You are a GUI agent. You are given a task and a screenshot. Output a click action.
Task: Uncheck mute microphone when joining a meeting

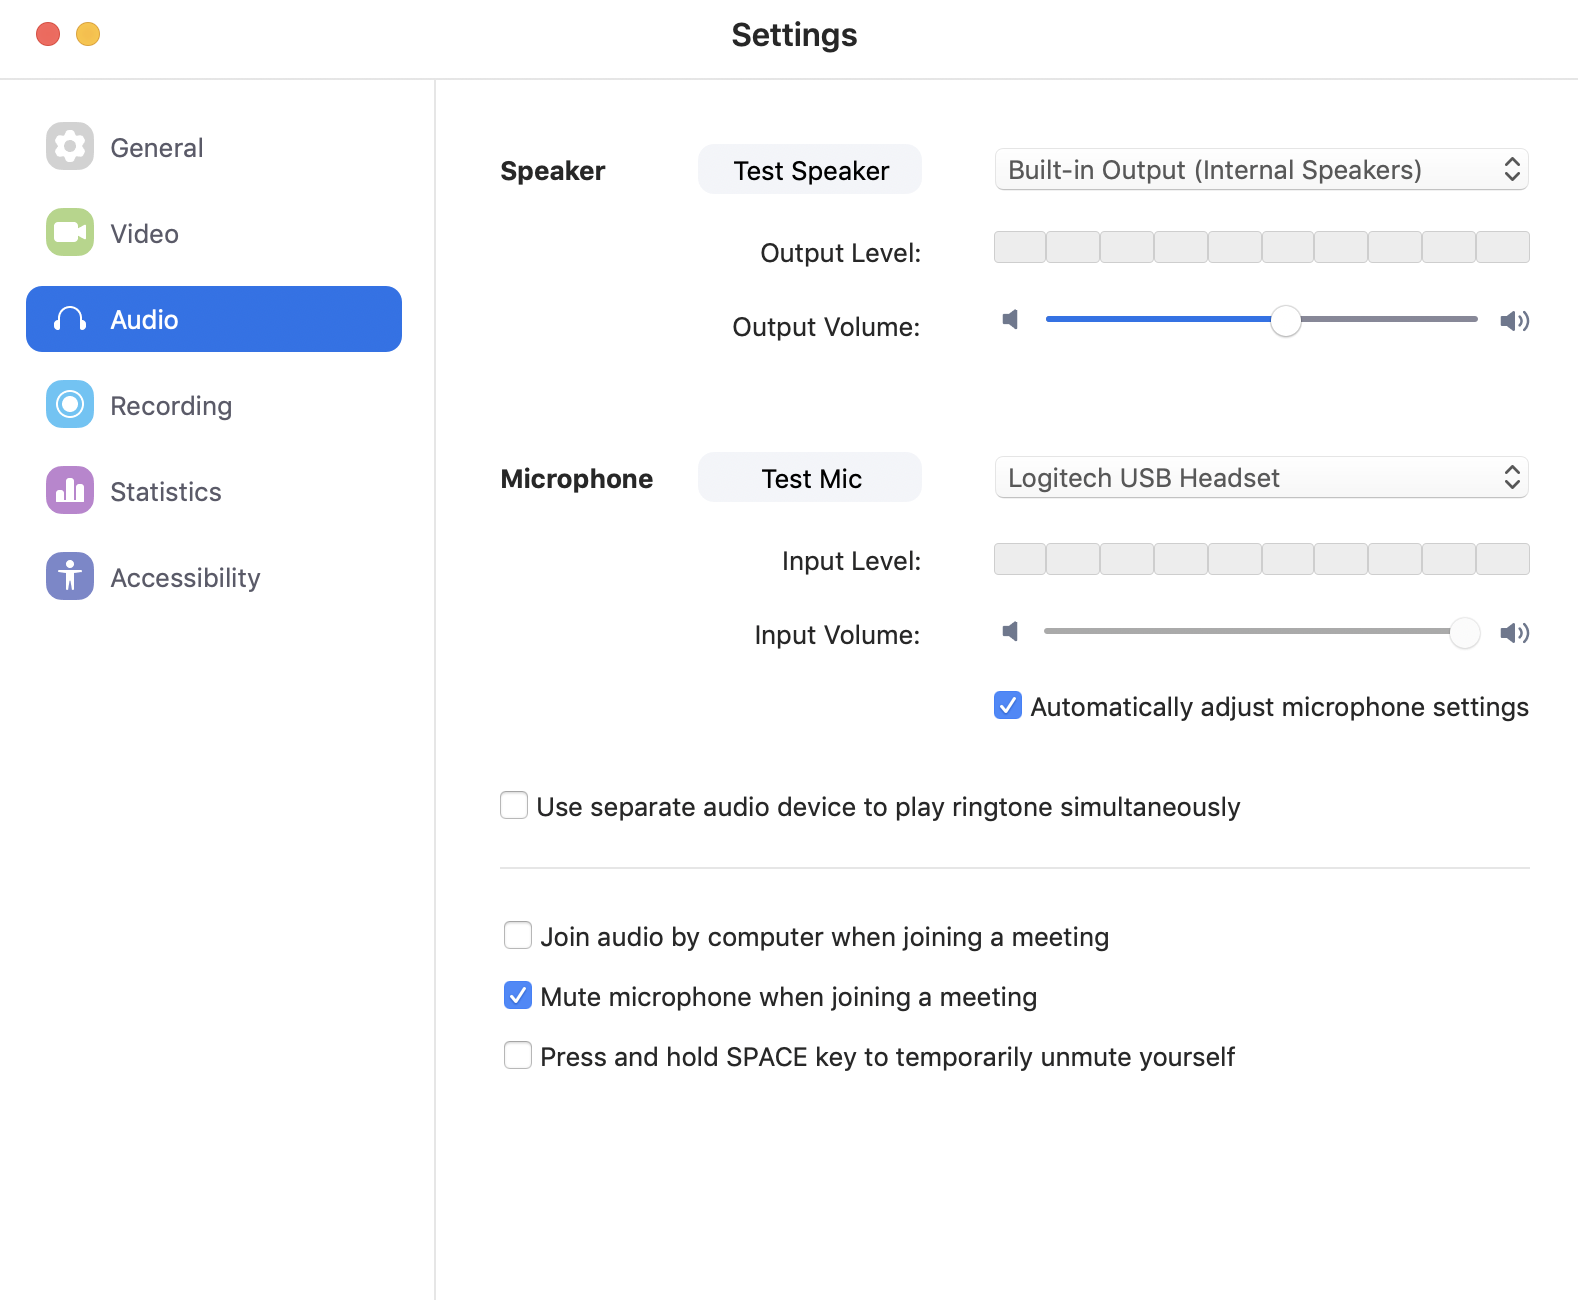coord(518,996)
